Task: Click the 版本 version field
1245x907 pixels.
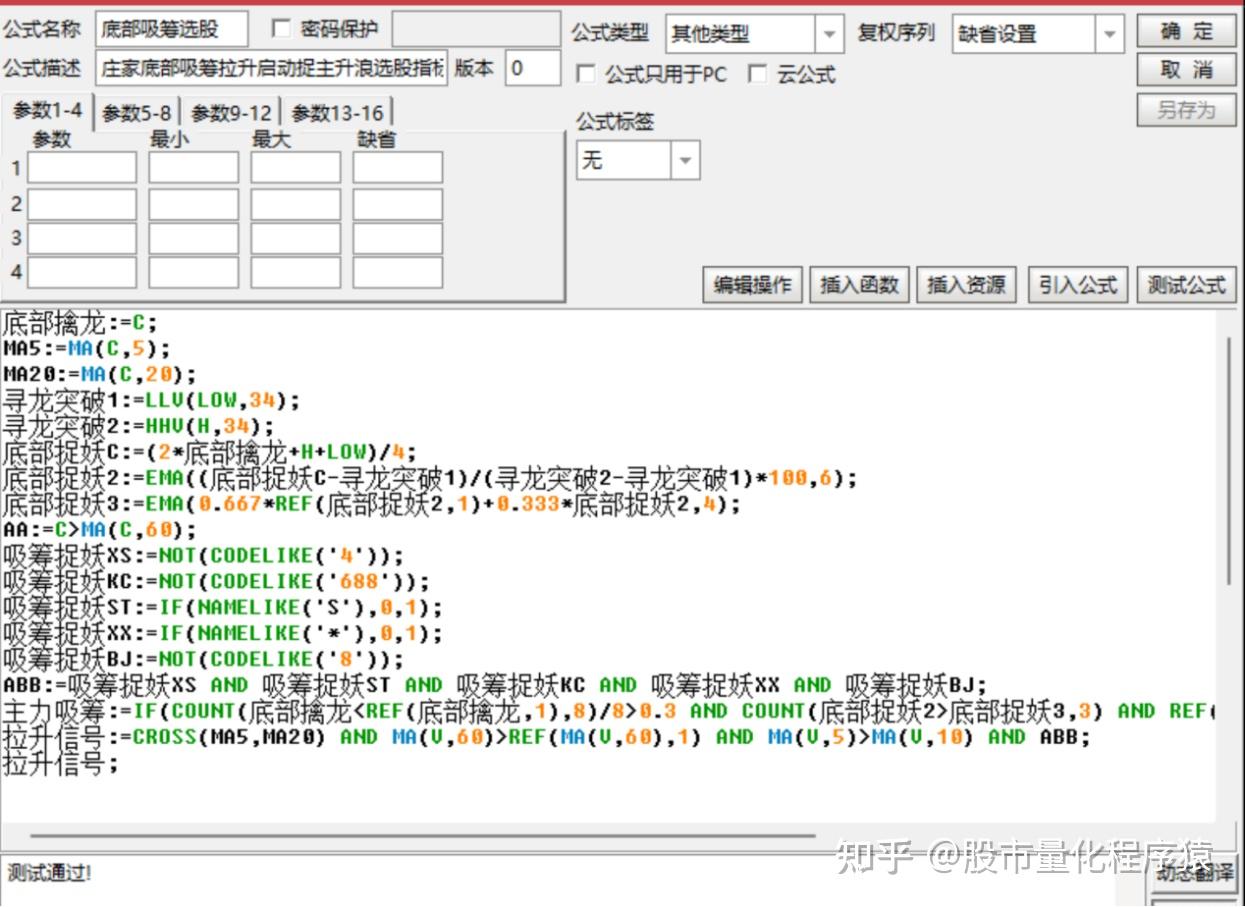Action: (x=533, y=68)
